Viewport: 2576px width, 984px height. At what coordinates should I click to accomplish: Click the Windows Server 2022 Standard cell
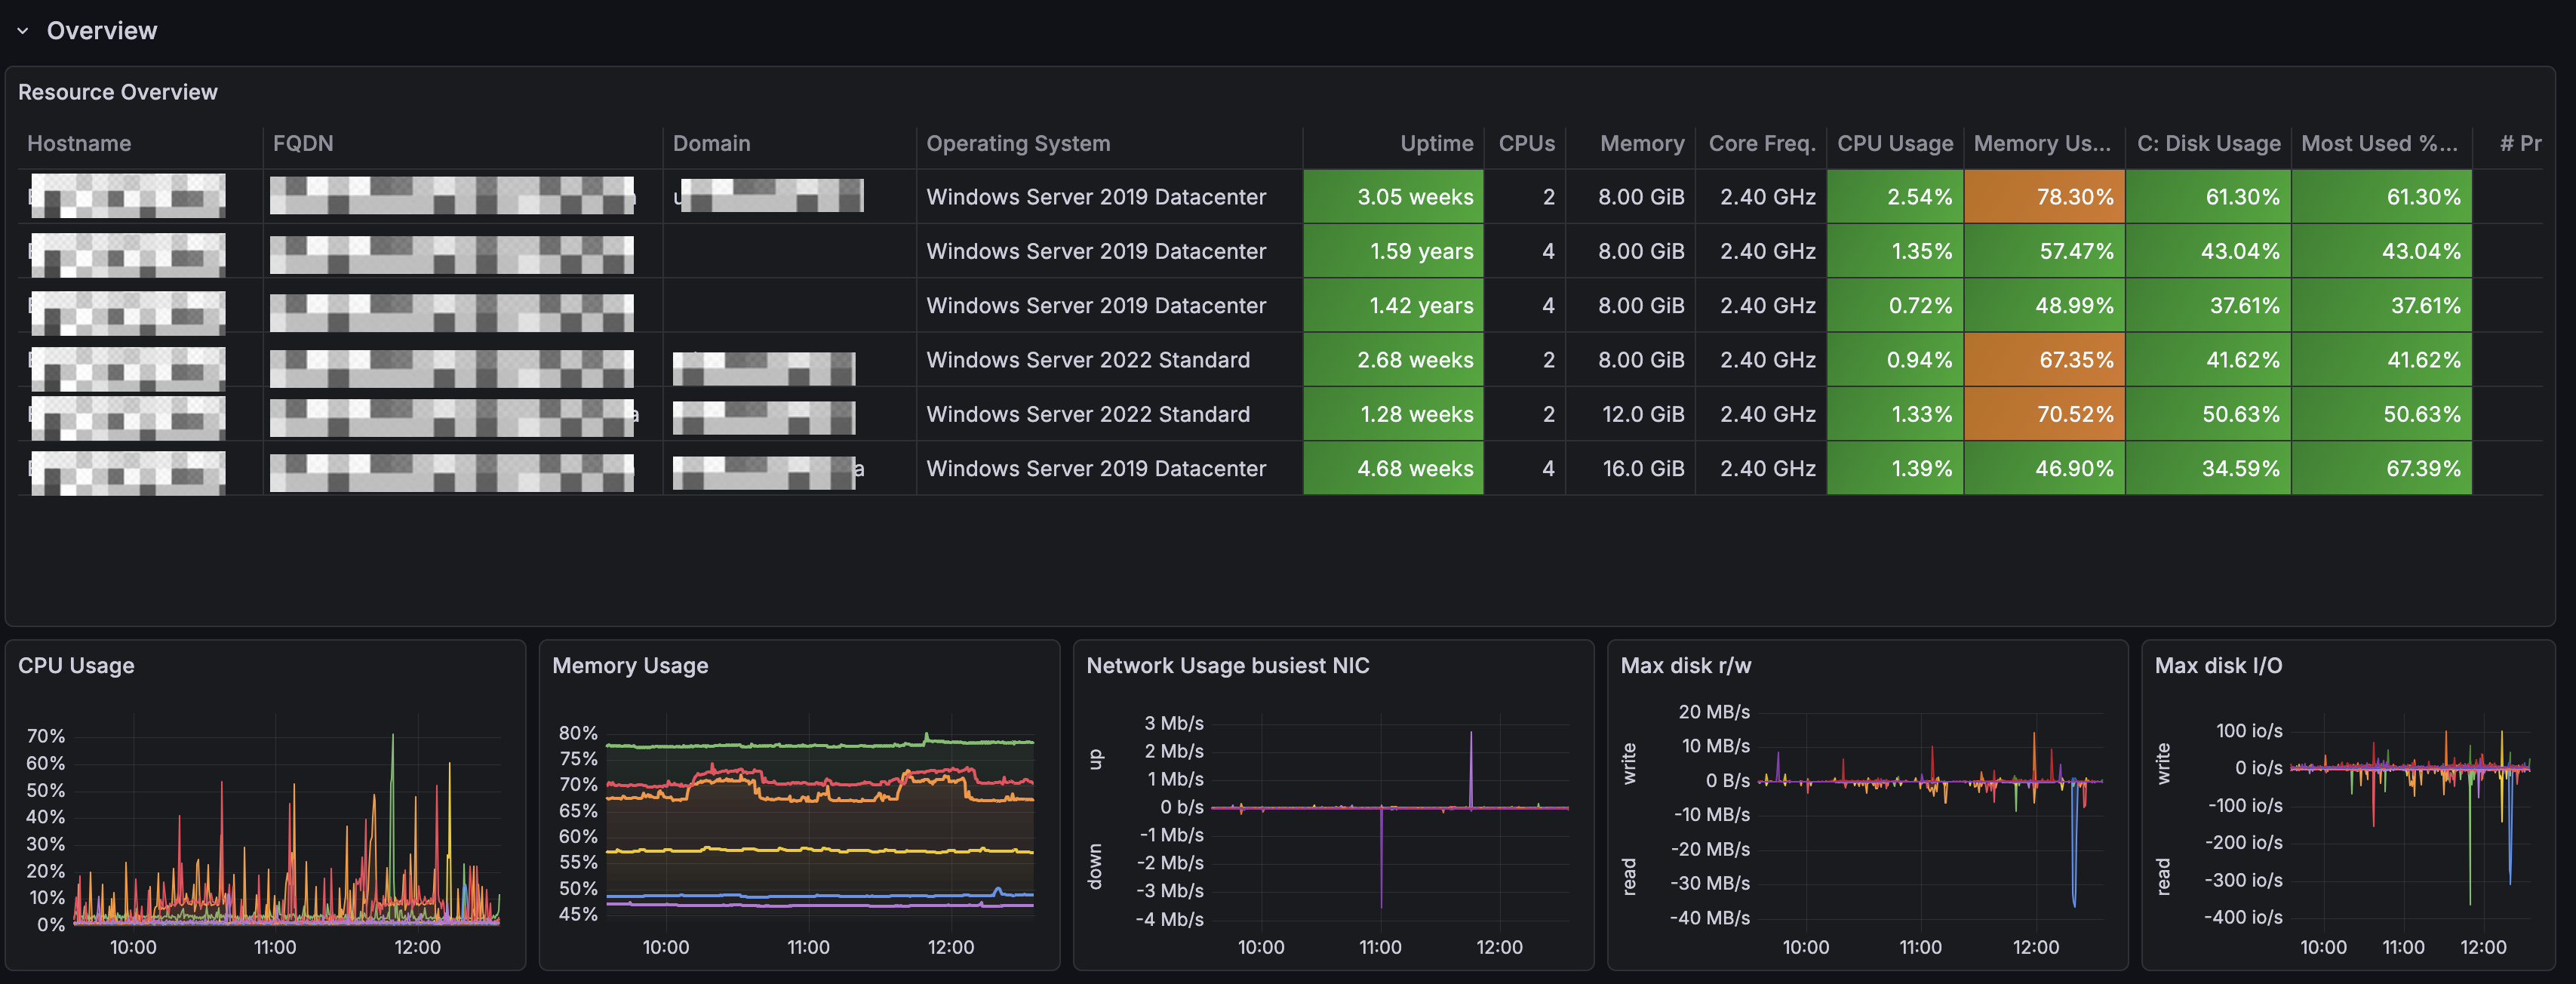[1087, 360]
